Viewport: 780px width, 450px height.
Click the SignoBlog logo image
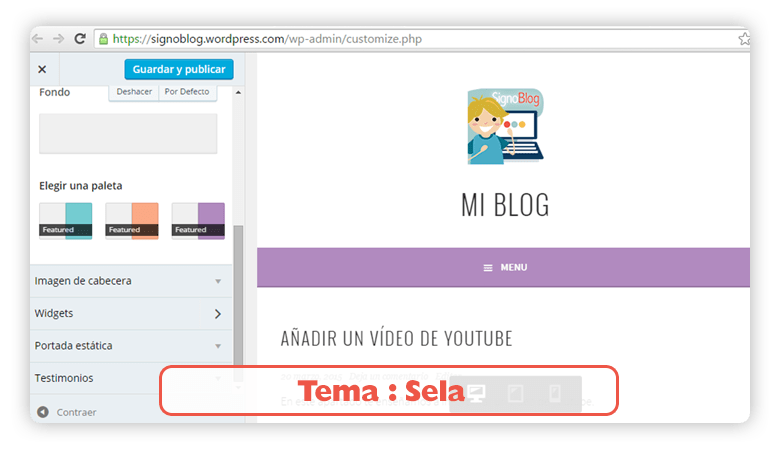point(505,126)
